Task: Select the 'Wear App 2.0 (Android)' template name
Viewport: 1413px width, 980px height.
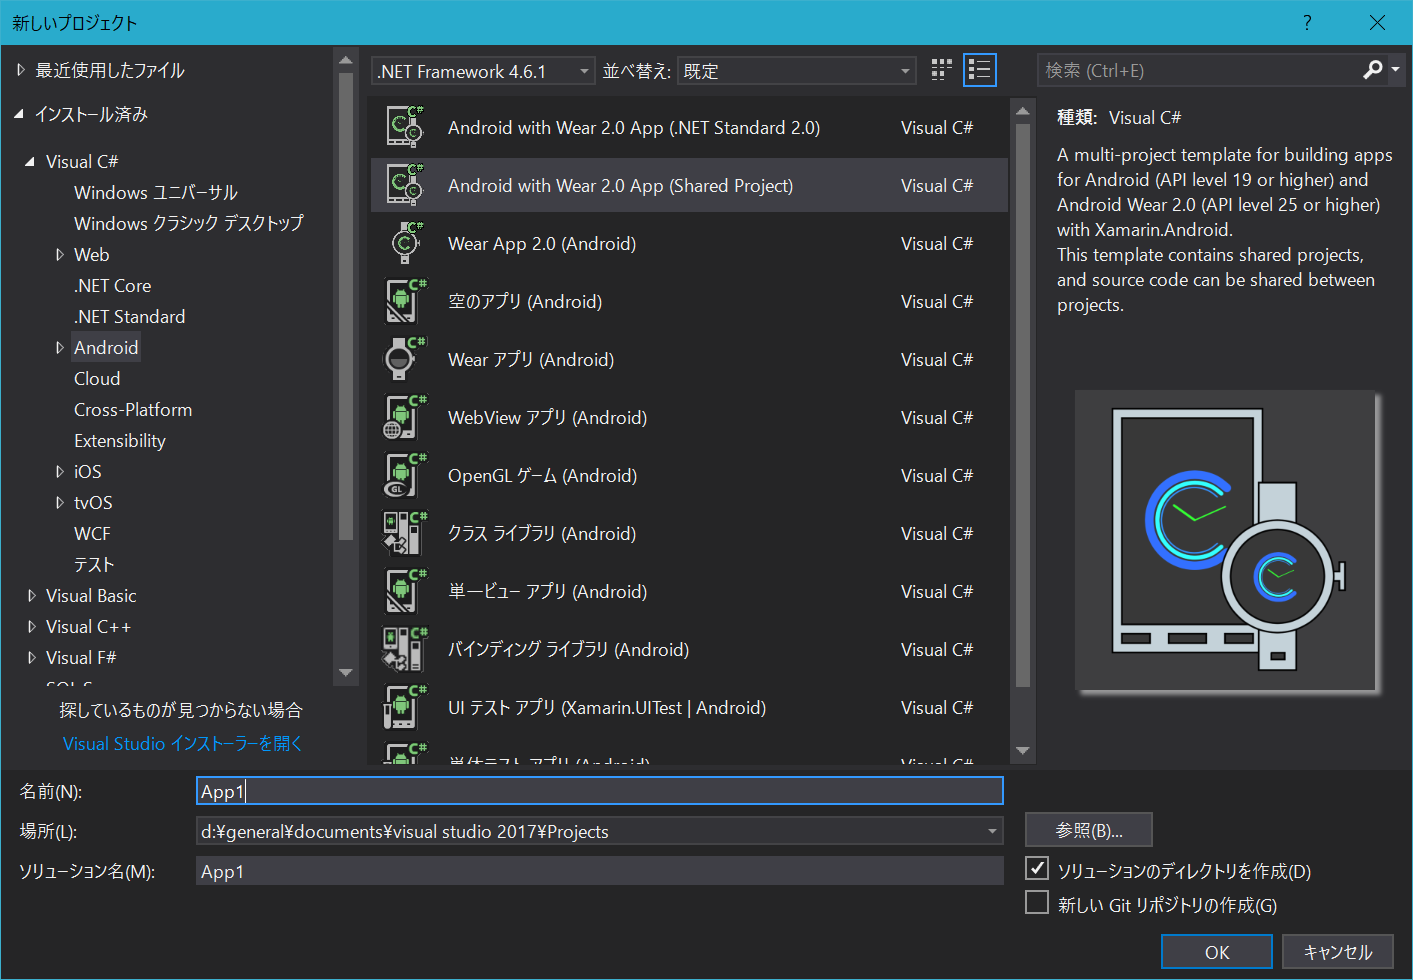Action: click(x=542, y=243)
